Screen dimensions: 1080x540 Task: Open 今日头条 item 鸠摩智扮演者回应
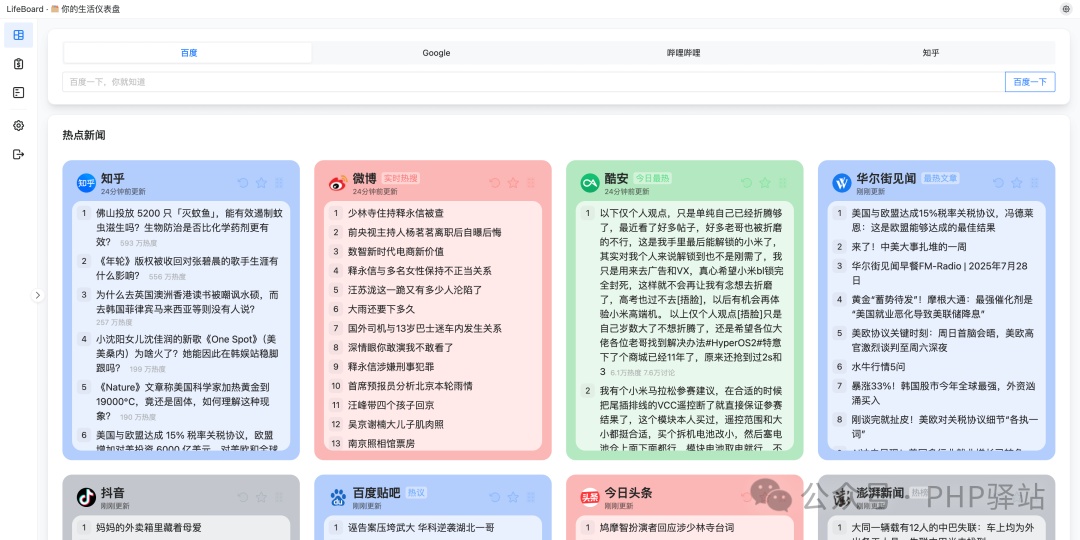click(667, 528)
